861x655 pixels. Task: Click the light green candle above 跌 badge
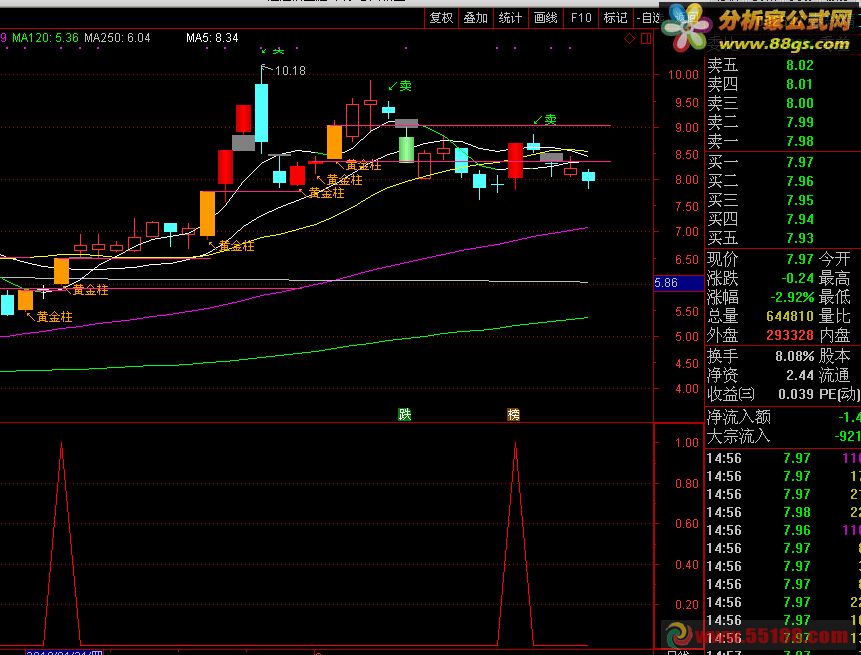coord(406,149)
